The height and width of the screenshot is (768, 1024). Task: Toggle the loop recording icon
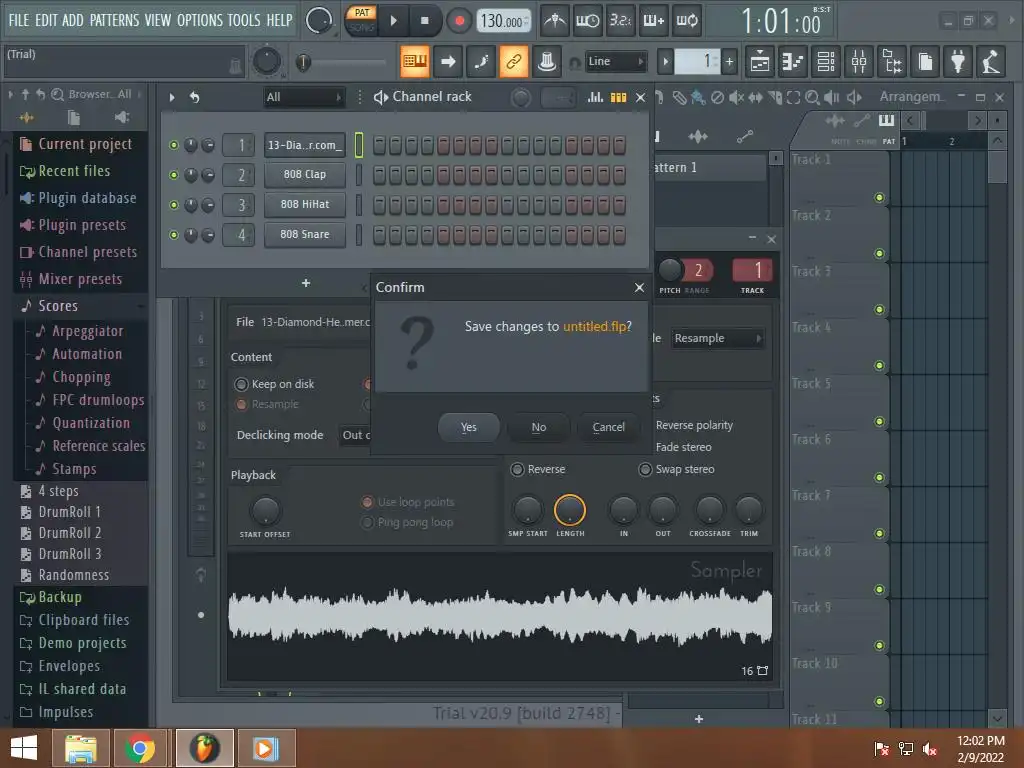click(686, 21)
